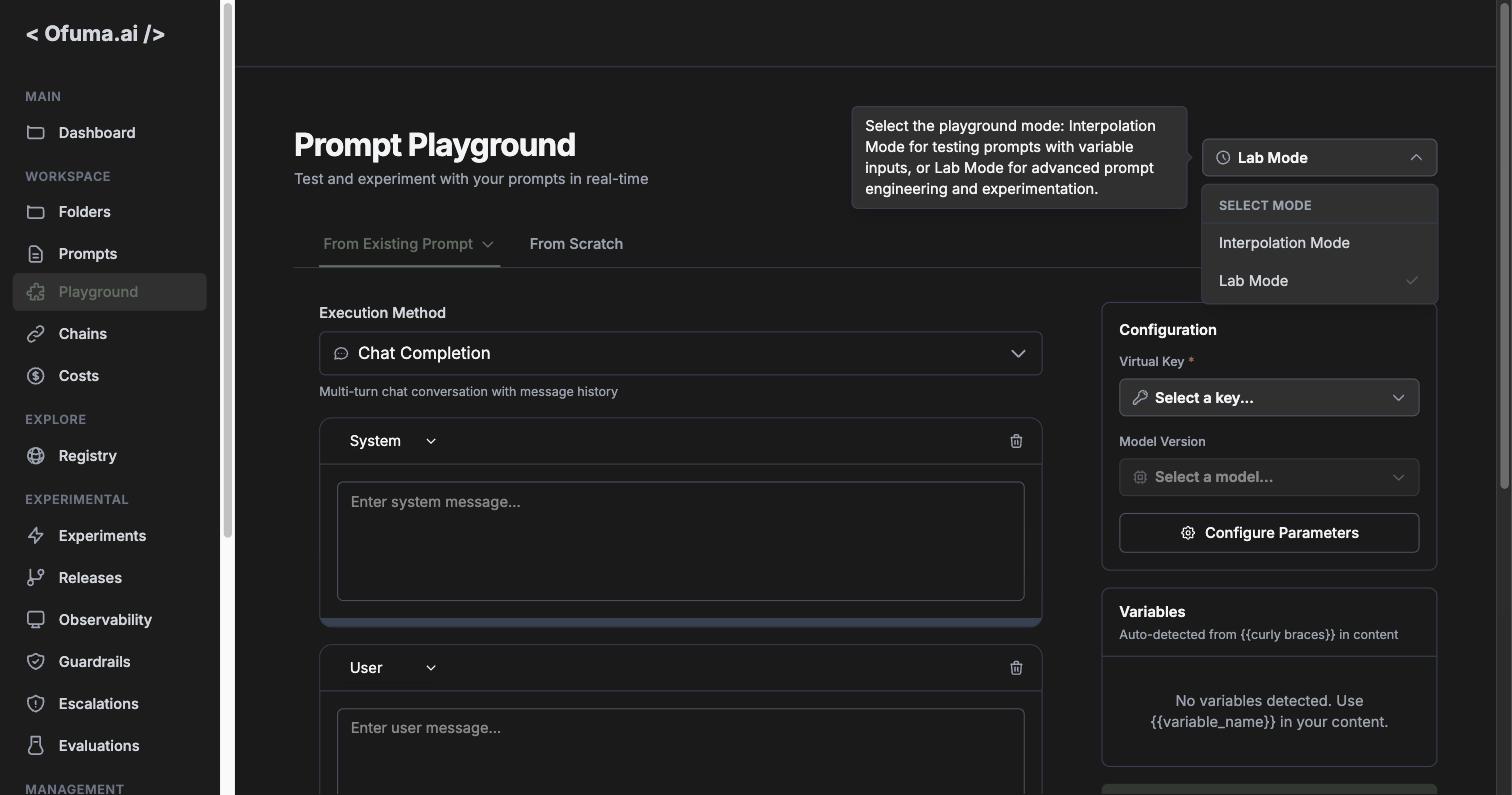Viewport: 1512px width, 795px height.
Task: Navigate to Observability
Action: click(109, 620)
